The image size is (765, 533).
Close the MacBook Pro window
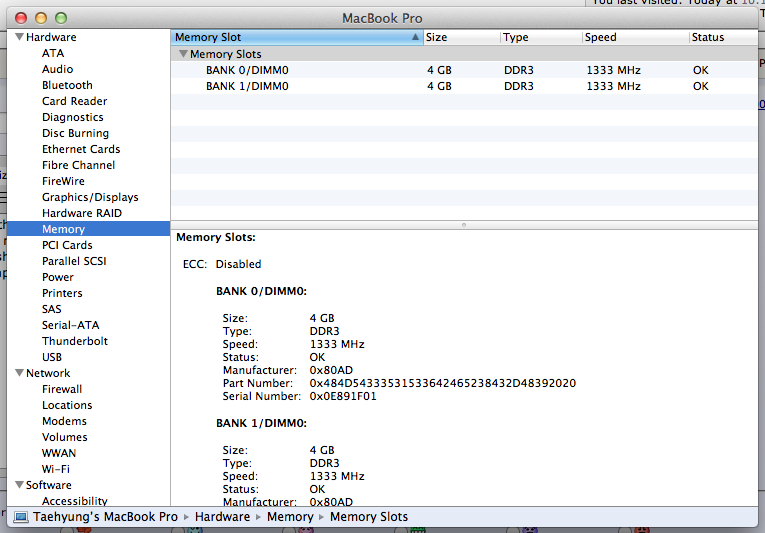[21, 18]
